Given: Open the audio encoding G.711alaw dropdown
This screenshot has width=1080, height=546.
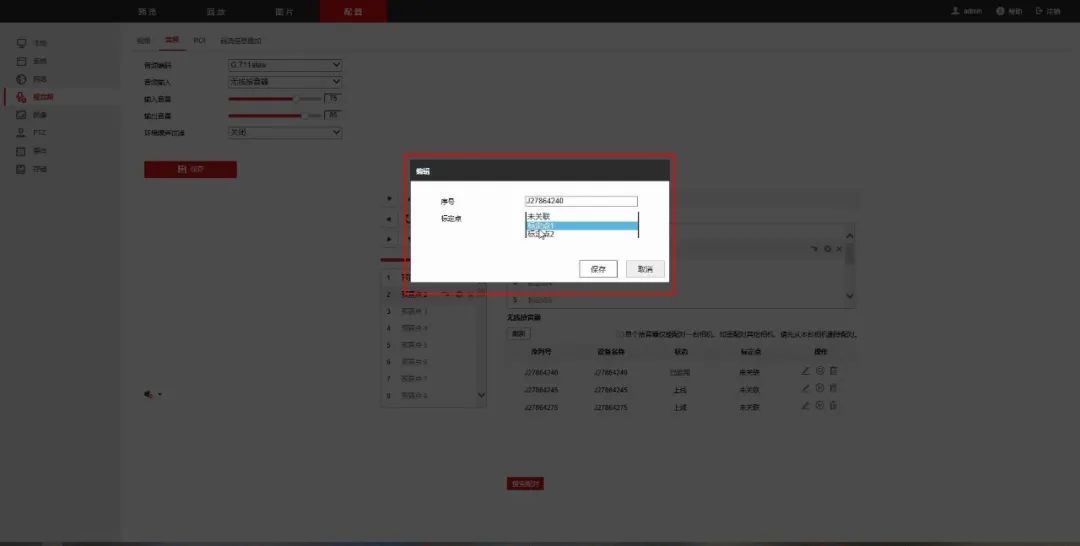Looking at the screenshot, I should (x=285, y=66).
